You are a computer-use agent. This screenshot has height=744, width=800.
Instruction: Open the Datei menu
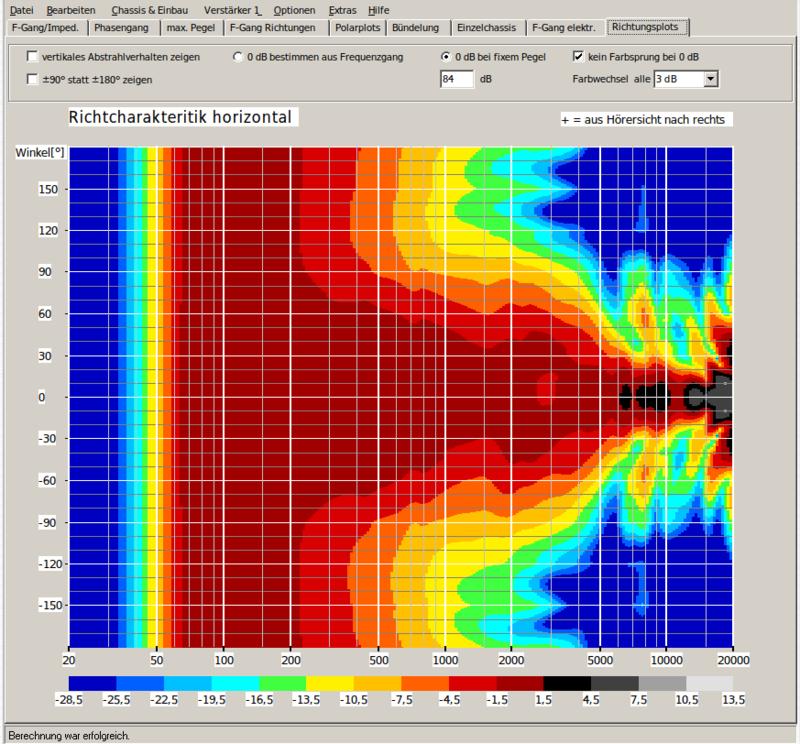click(x=21, y=9)
